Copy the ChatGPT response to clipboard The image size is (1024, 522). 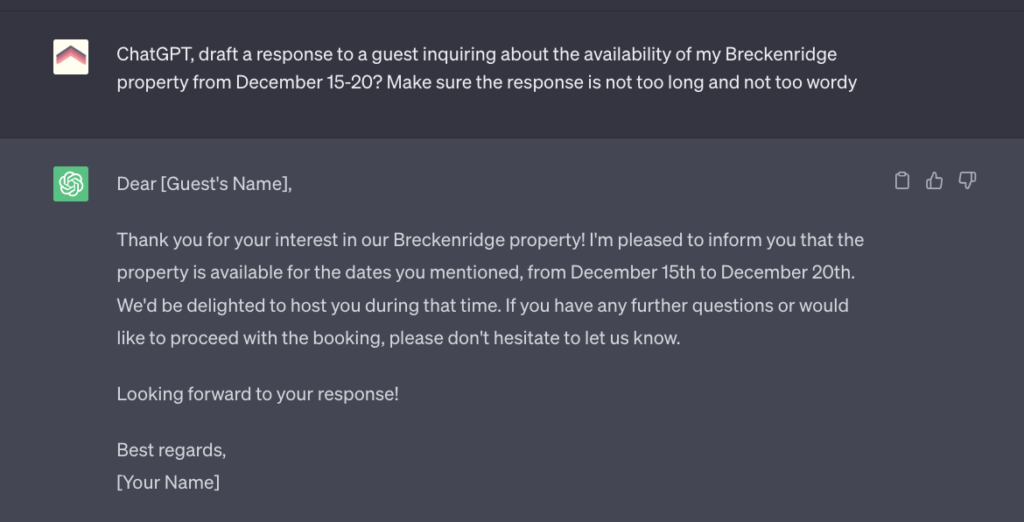pos(902,181)
